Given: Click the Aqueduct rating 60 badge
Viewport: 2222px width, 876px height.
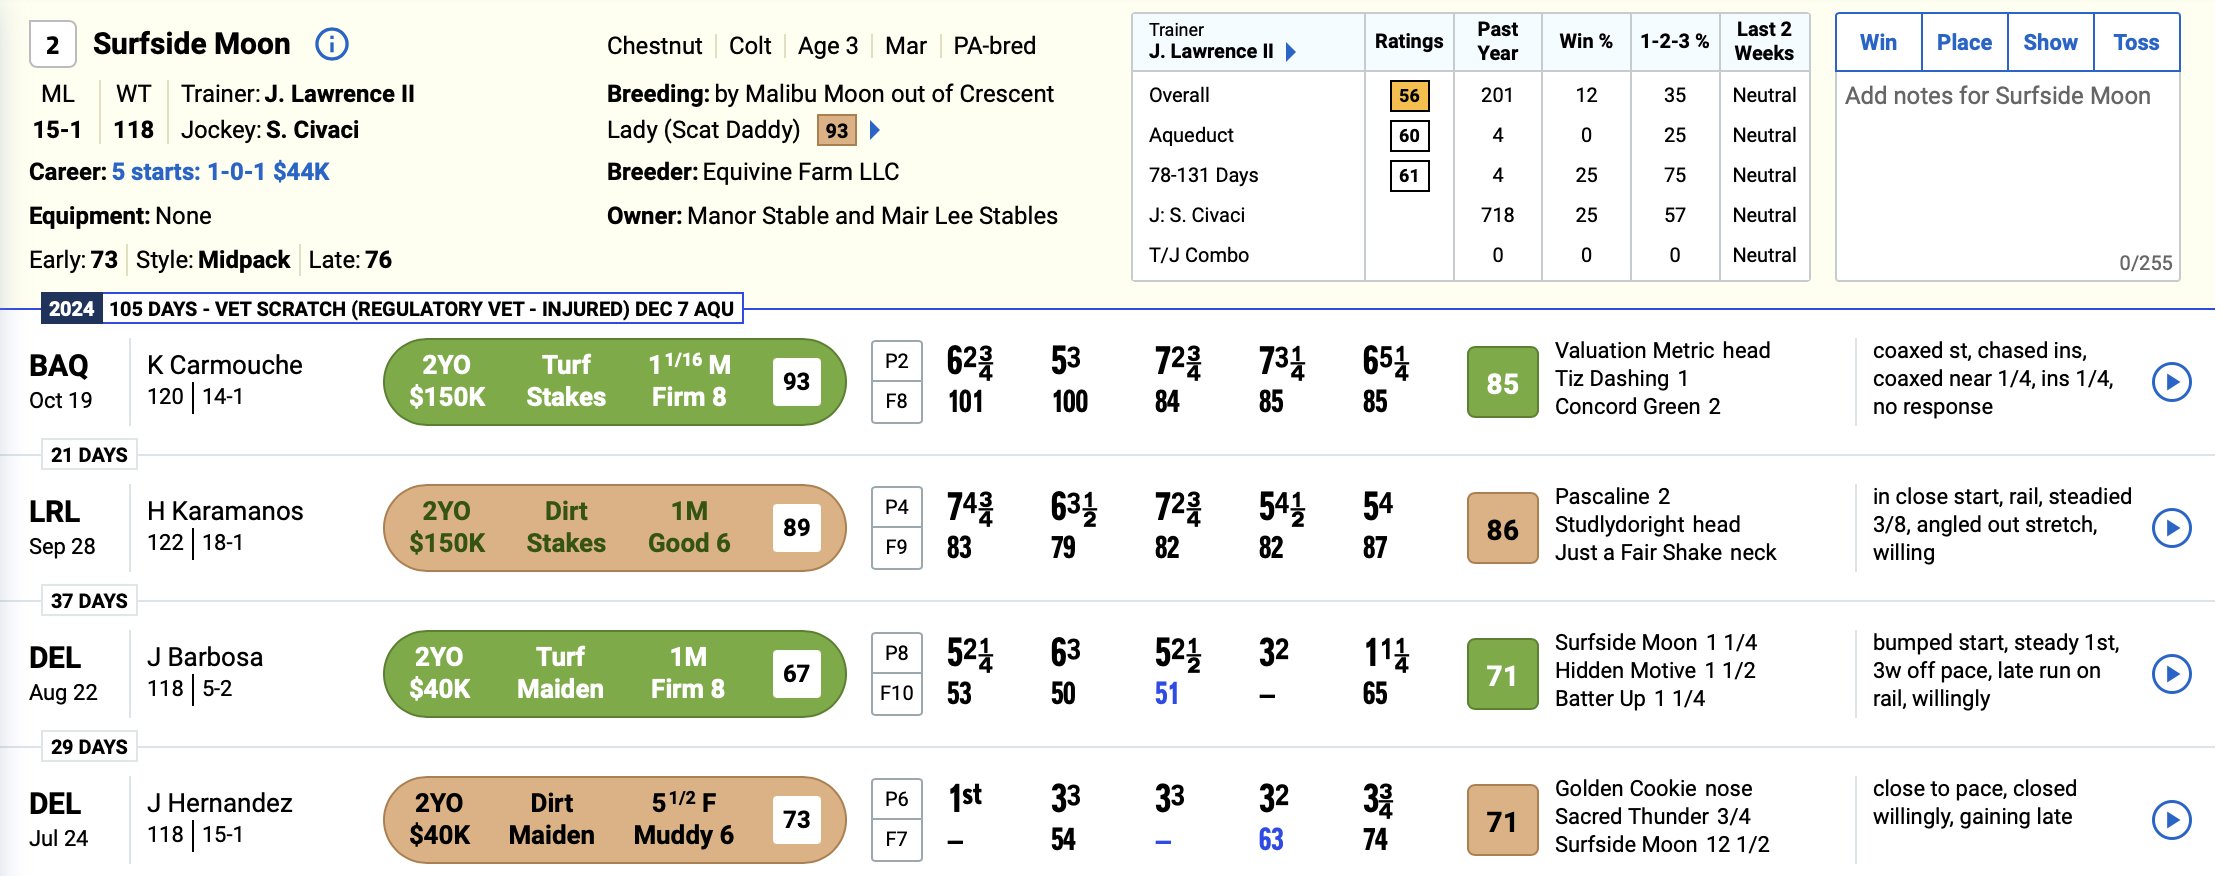Looking at the screenshot, I should pos(1409,136).
